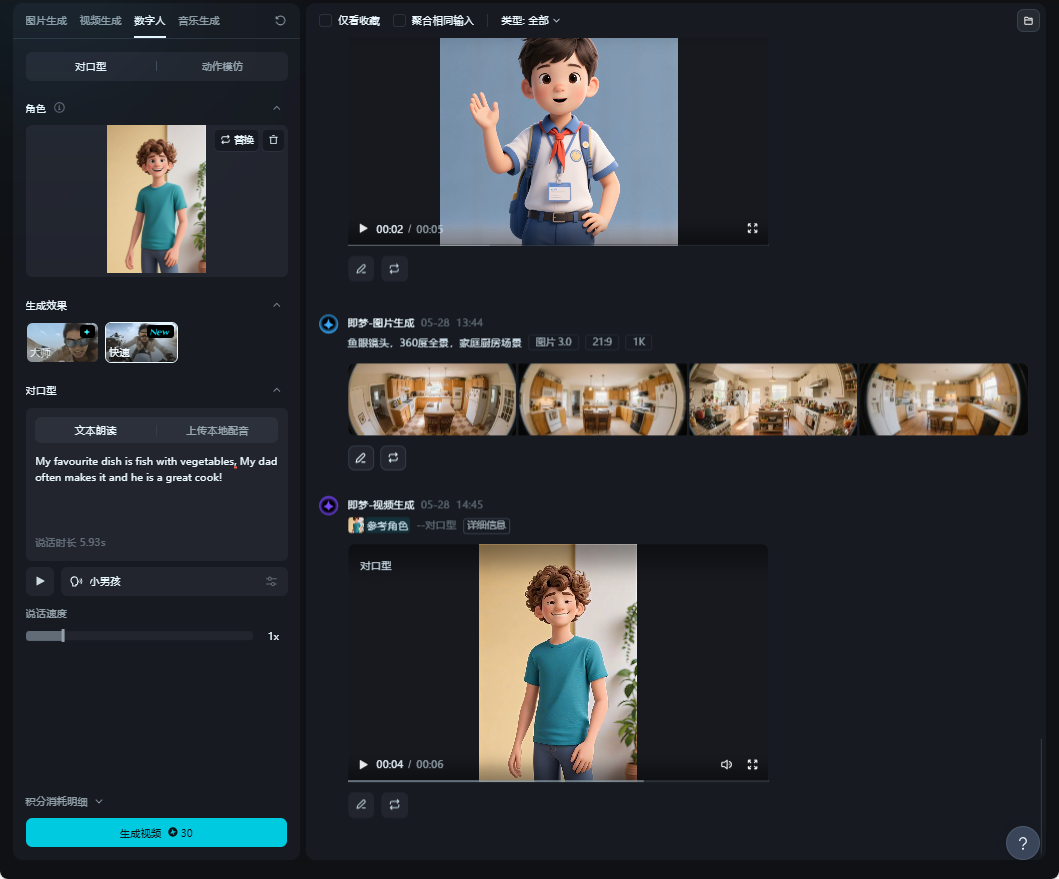Open voice settings with the sliders icon

coord(271,581)
